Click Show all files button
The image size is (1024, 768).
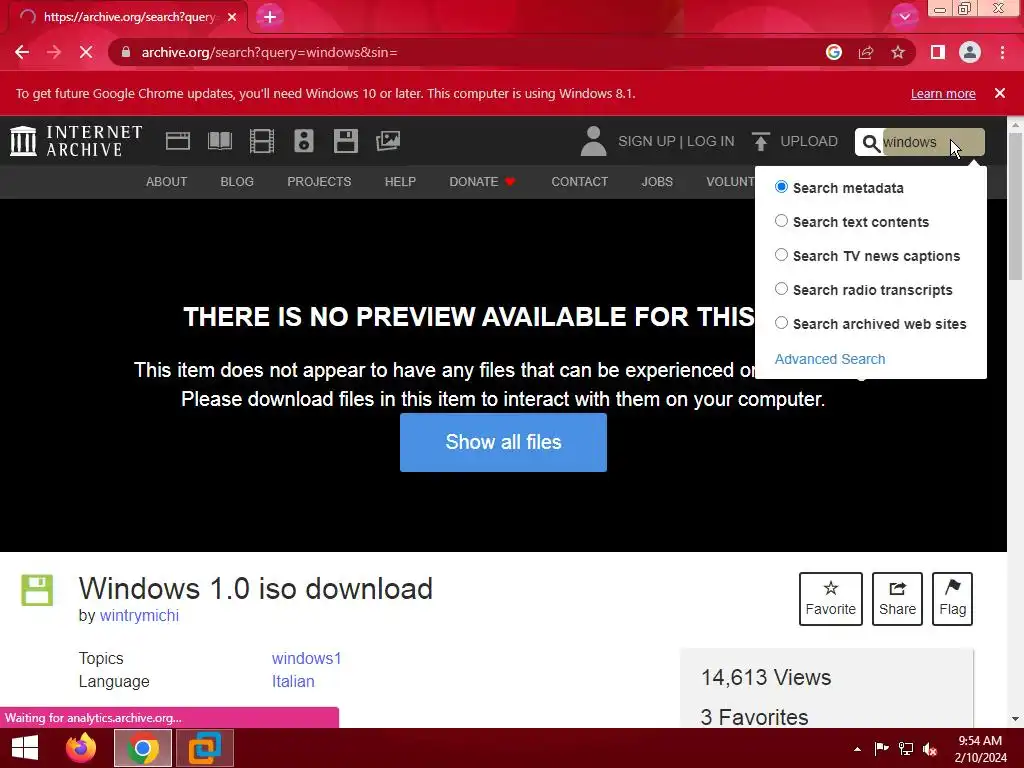pos(504,442)
